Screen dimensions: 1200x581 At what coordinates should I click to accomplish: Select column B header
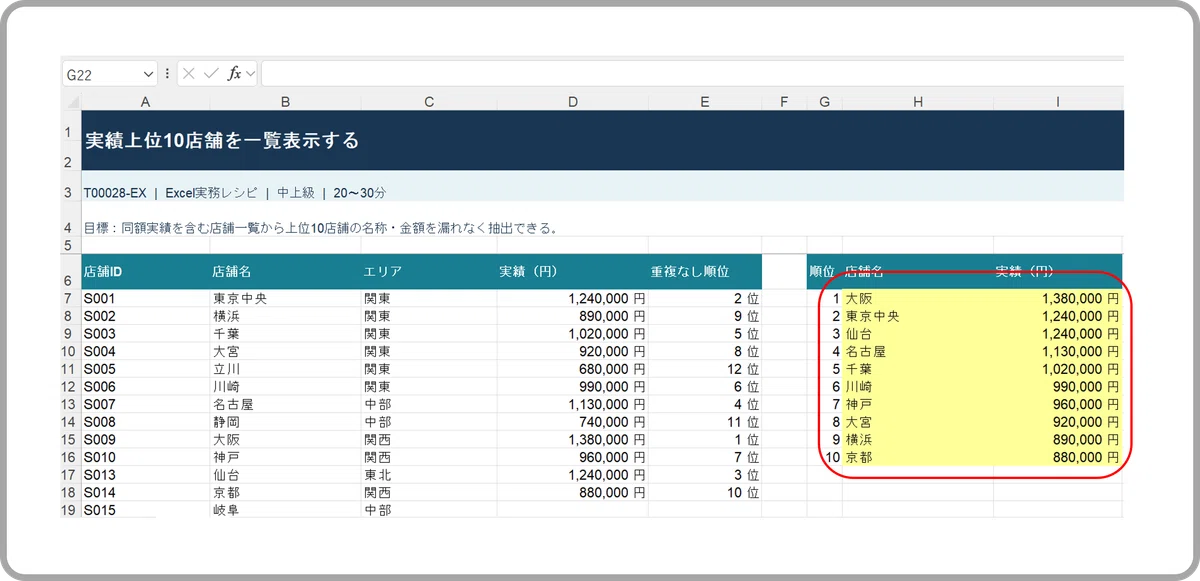285,101
